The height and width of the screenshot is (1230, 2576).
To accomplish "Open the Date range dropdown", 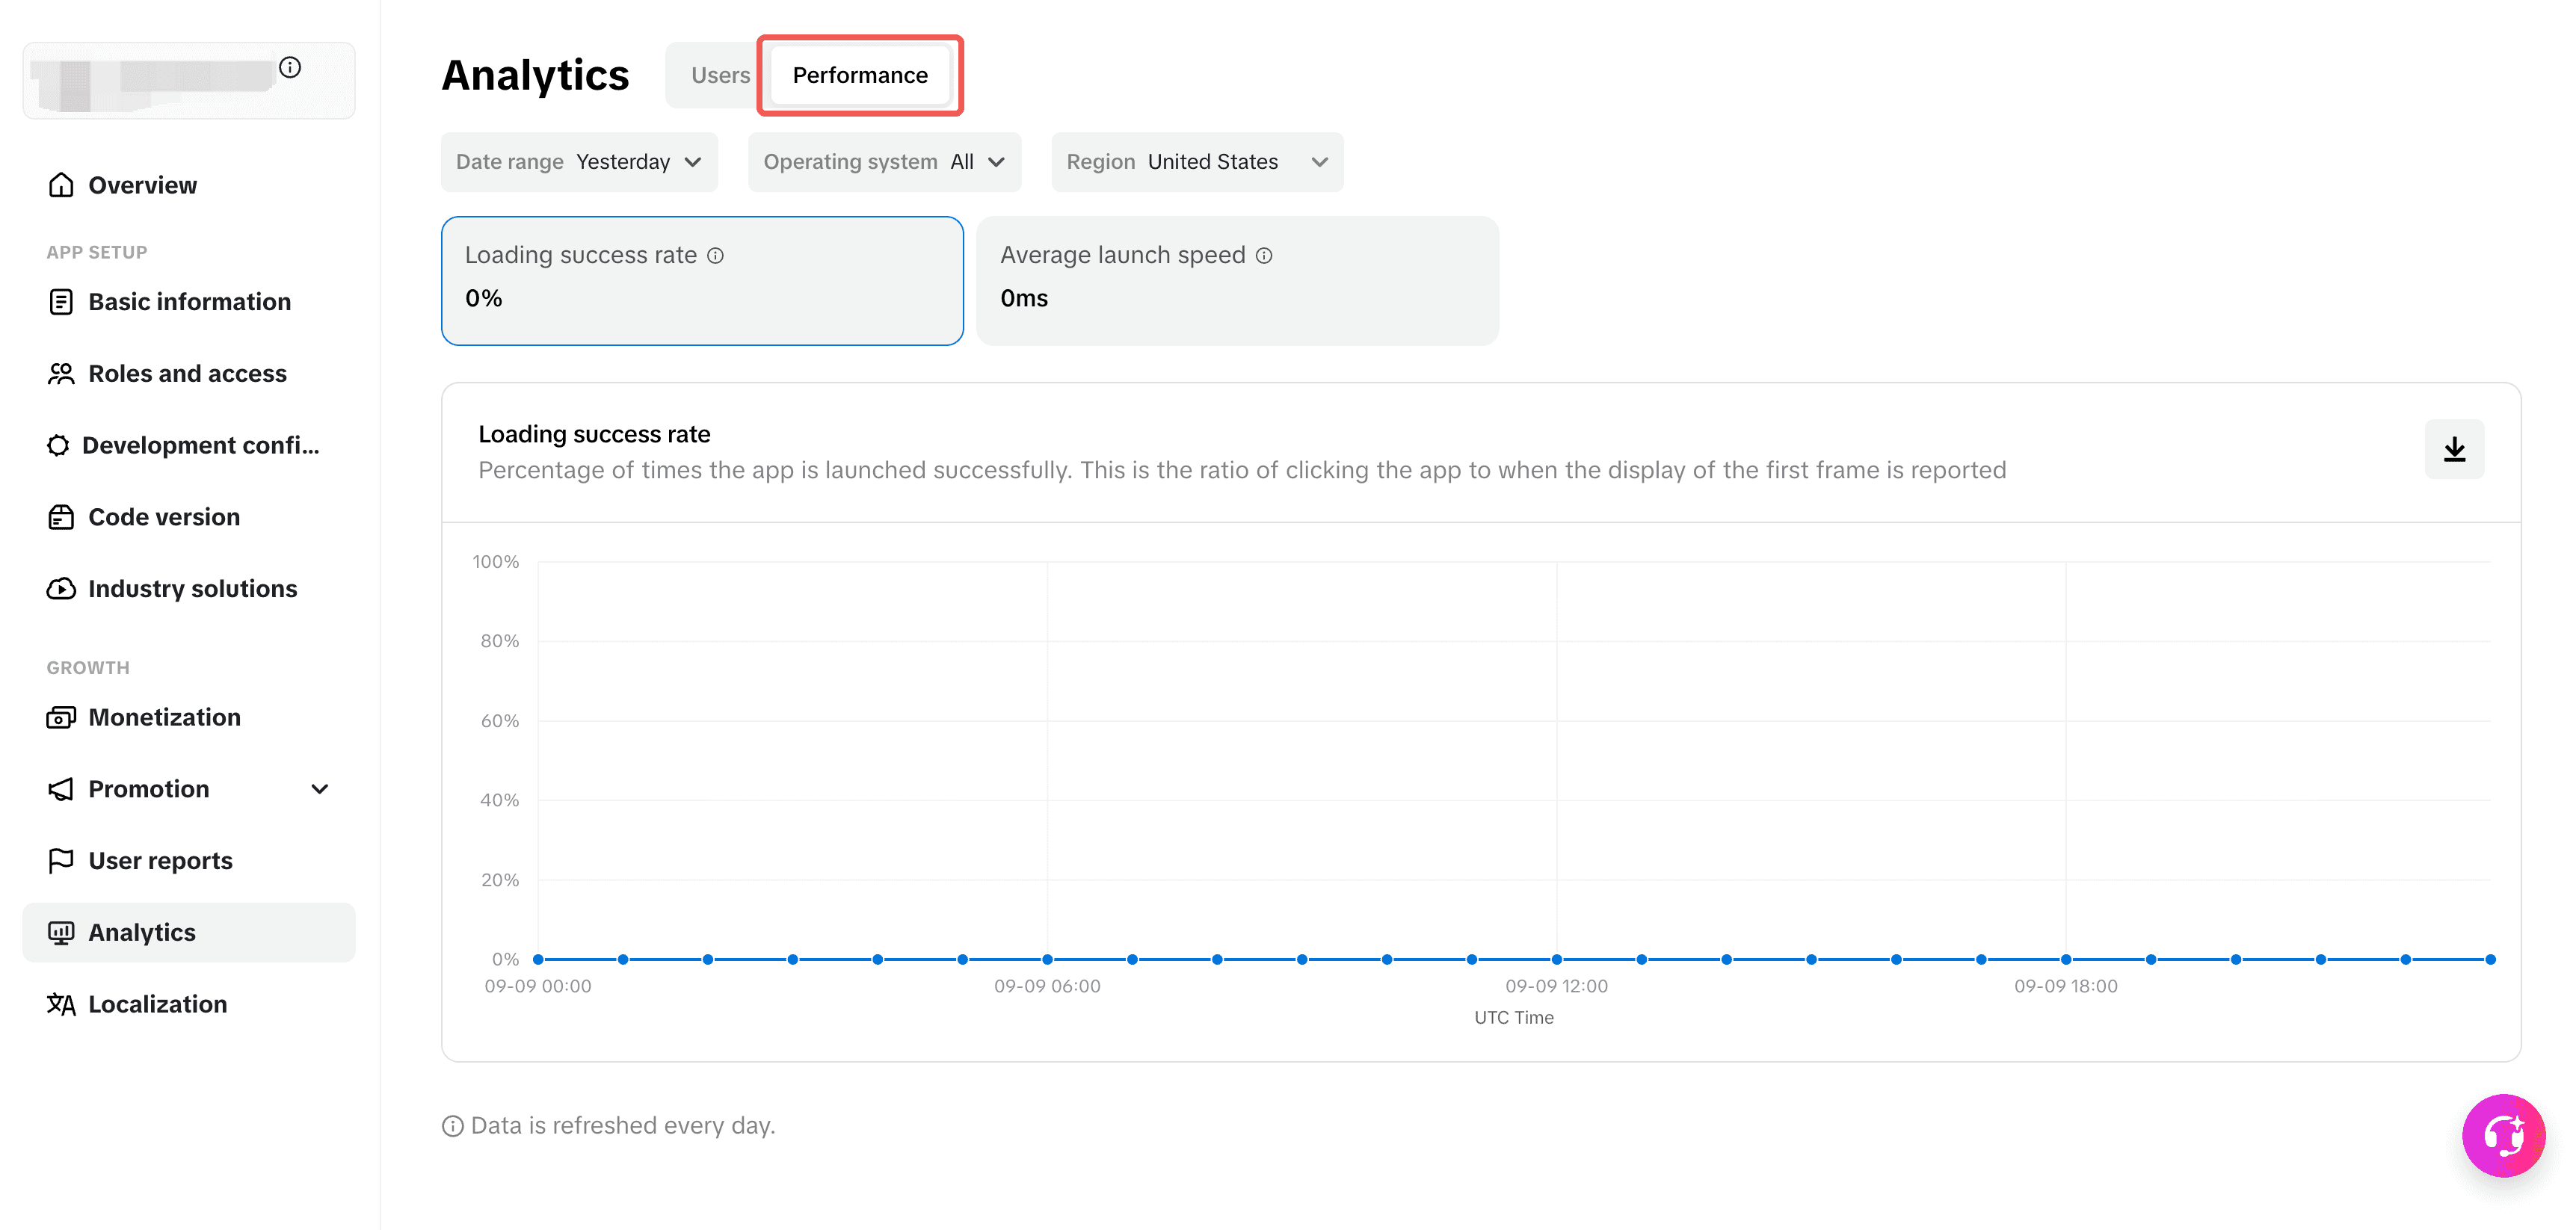I will click(579, 162).
